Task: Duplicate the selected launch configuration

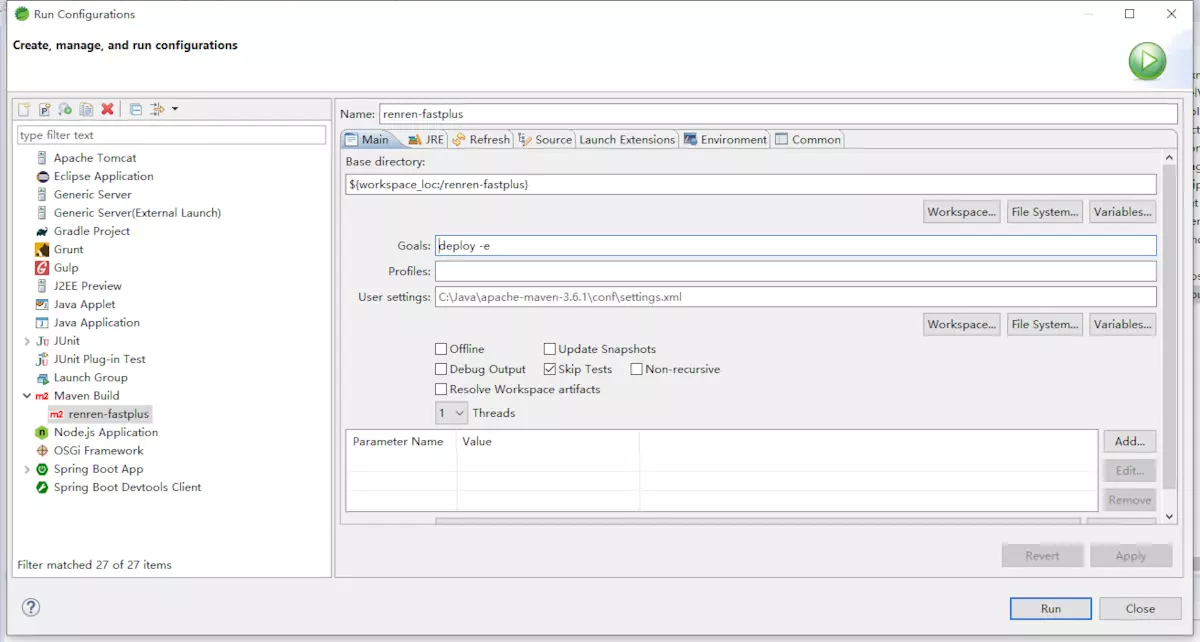Action: point(86,109)
